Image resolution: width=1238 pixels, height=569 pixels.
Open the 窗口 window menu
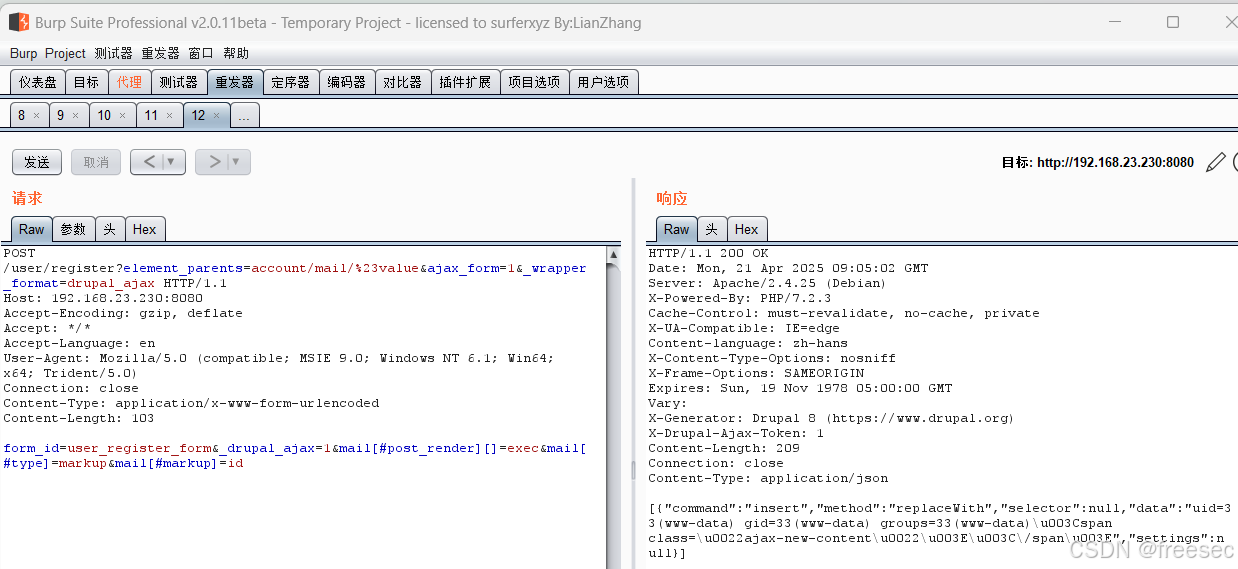tap(200, 53)
